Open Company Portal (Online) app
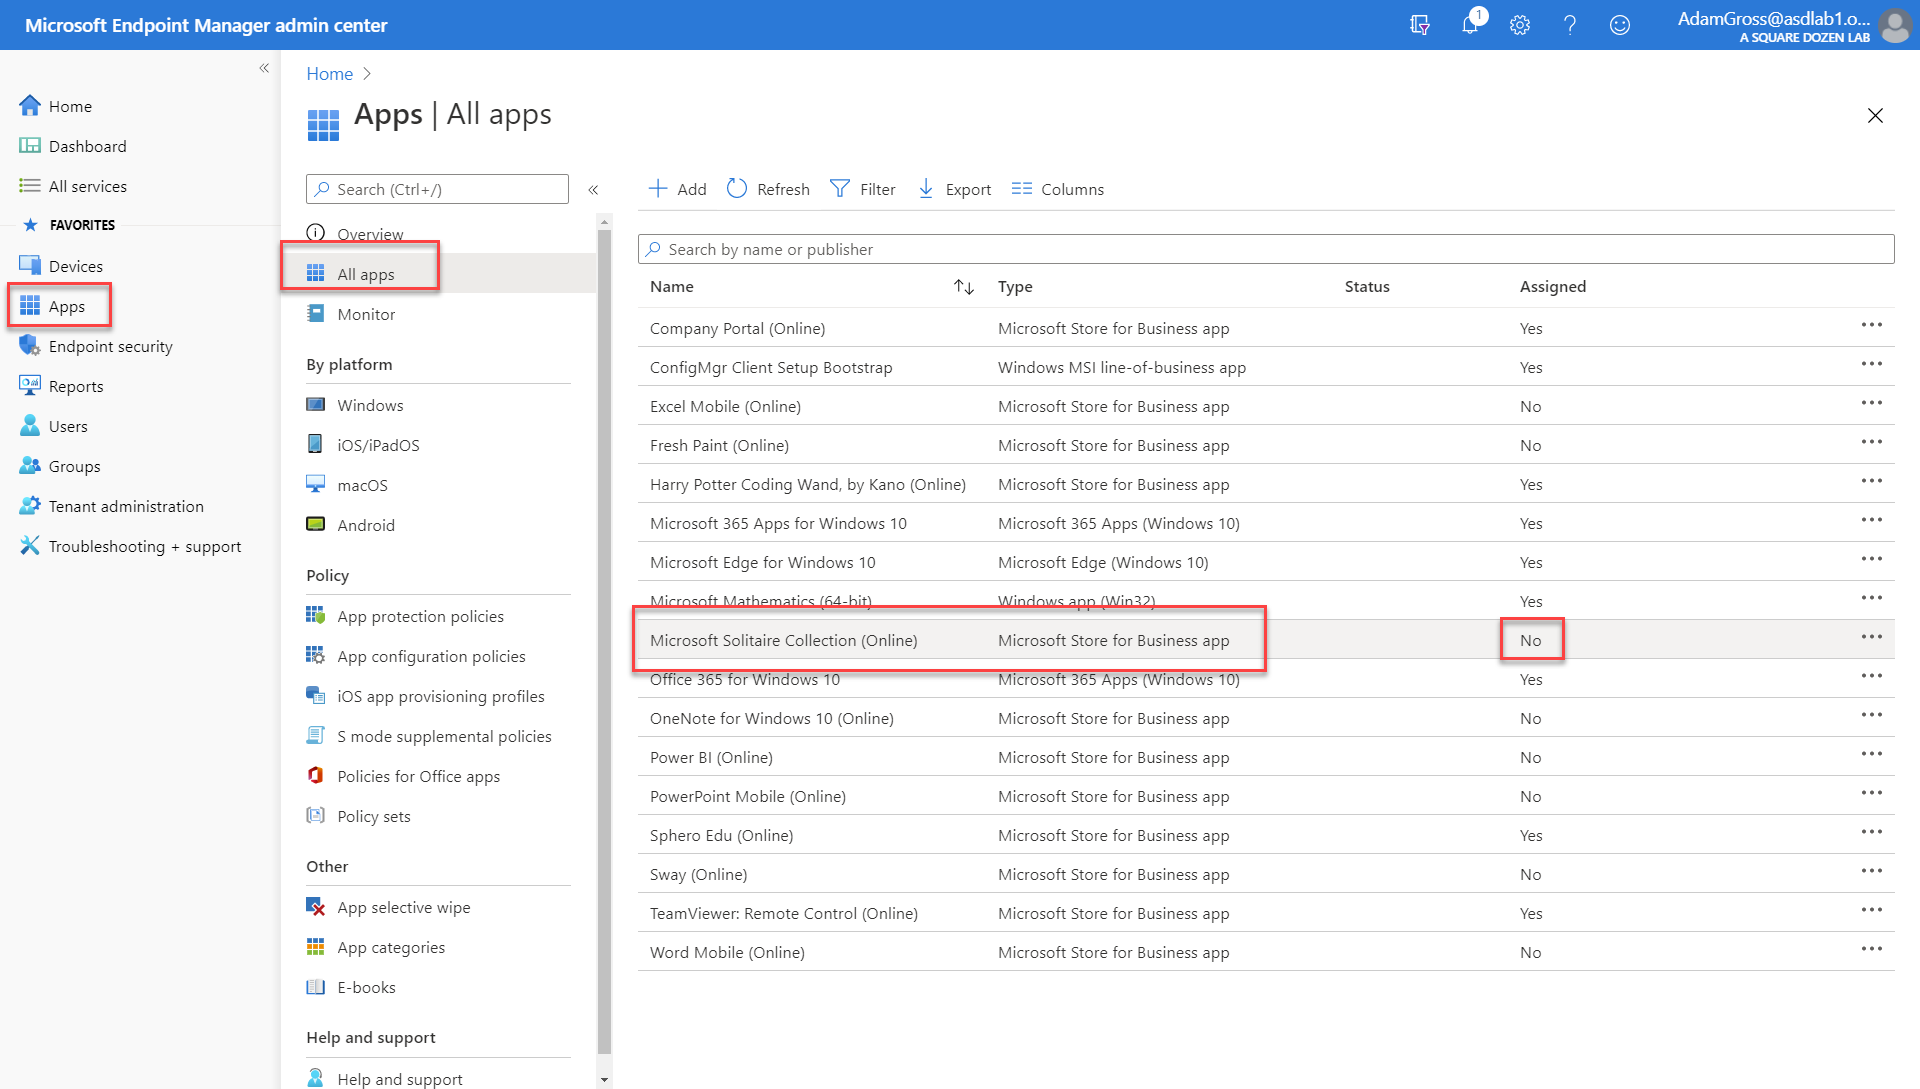 click(x=737, y=328)
